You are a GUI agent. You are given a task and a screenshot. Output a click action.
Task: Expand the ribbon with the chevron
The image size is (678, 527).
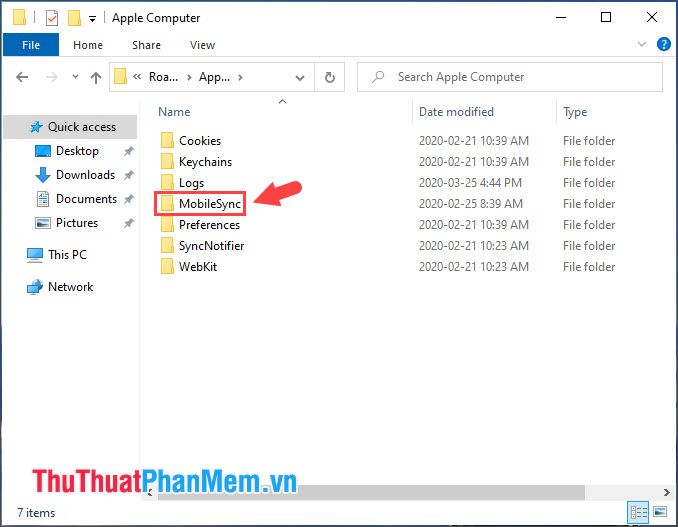tap(642, 44)
